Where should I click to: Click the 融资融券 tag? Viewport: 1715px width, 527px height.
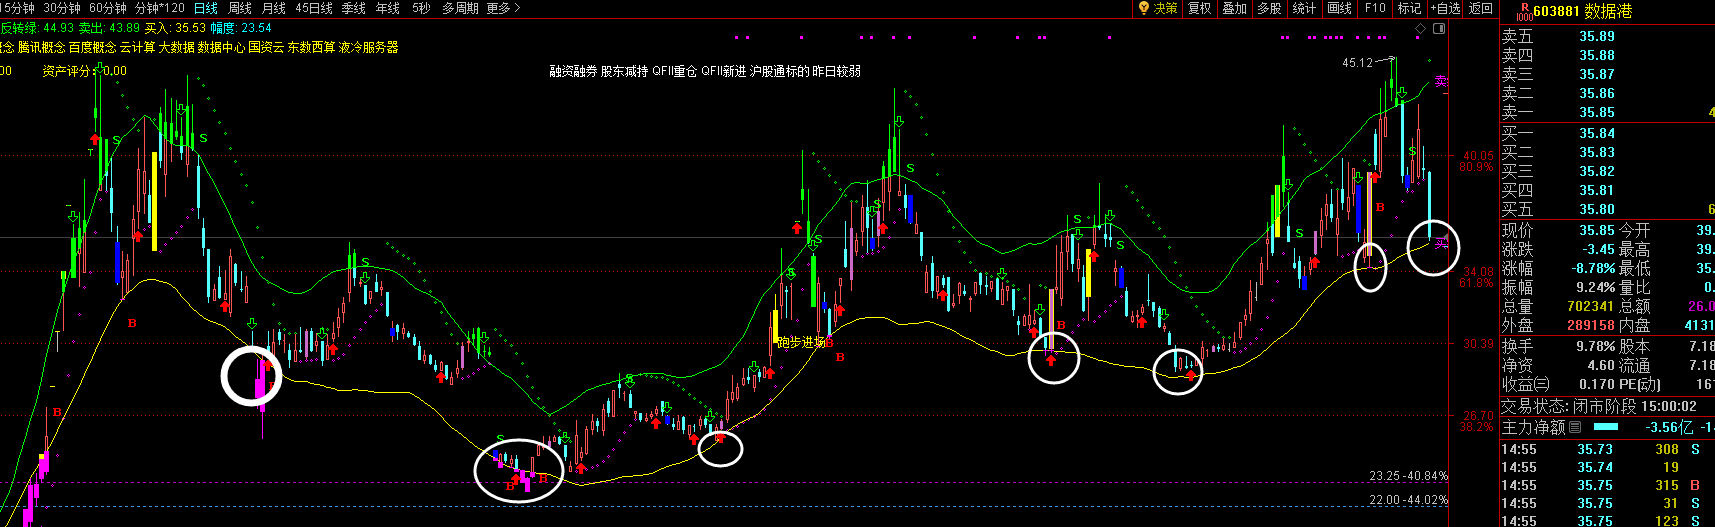tap(573, 71)
